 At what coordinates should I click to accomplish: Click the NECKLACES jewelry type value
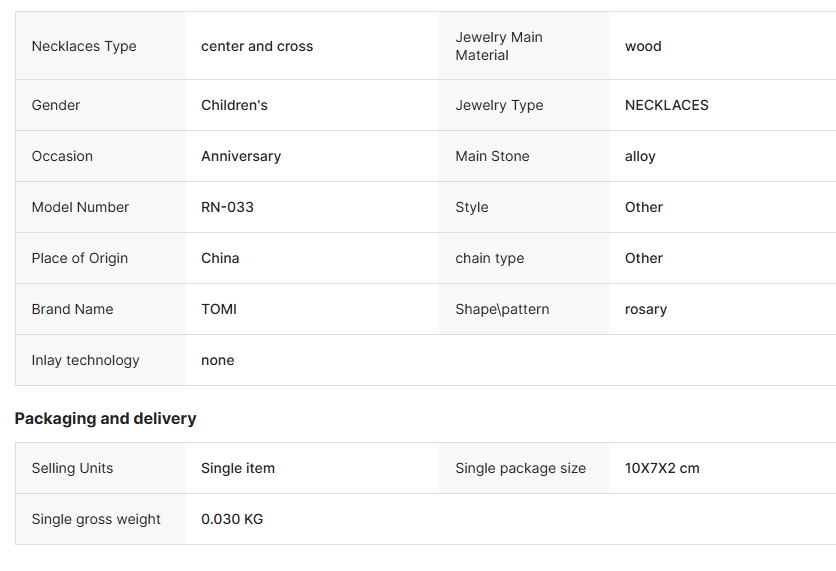pyautogui.click(x=666, y=105)
